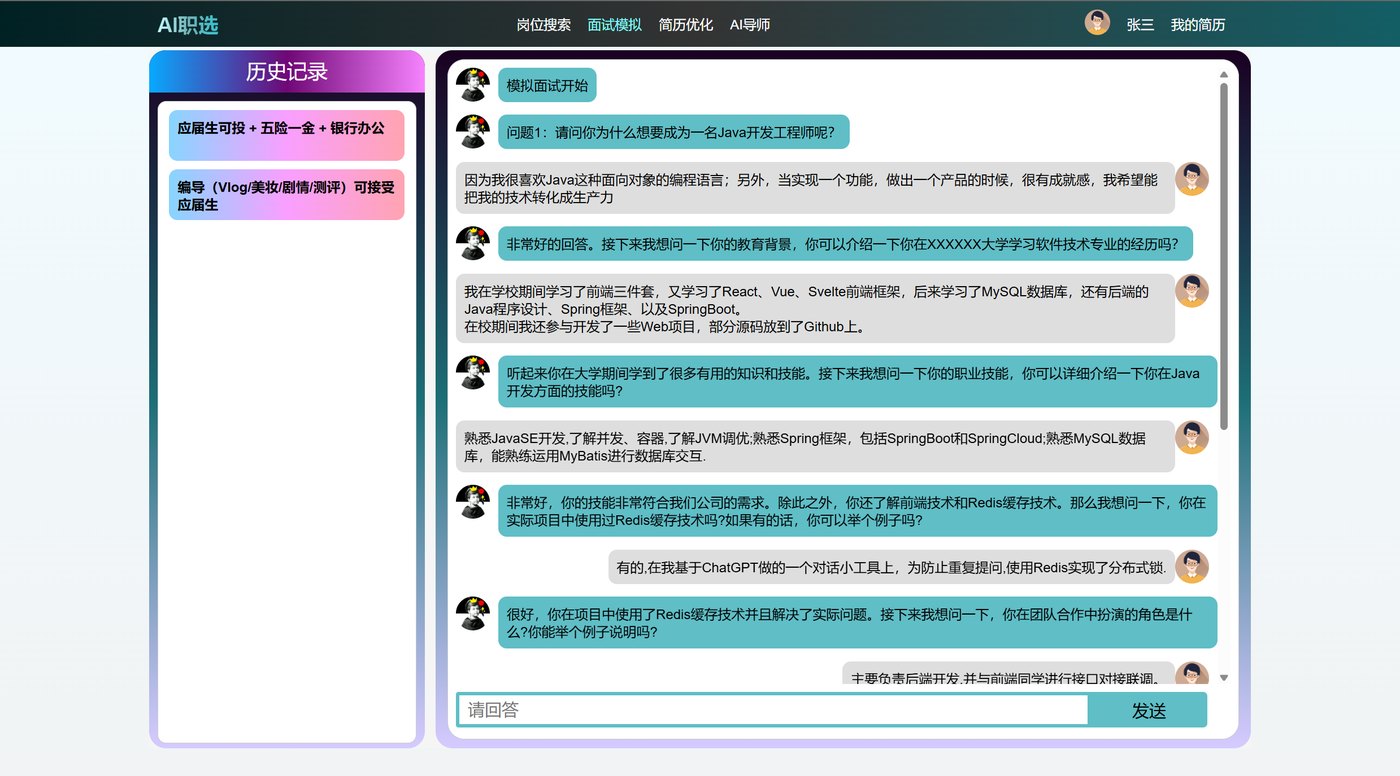
Task: Click chat scrollbar down arrow
Action: [1224, 678]
